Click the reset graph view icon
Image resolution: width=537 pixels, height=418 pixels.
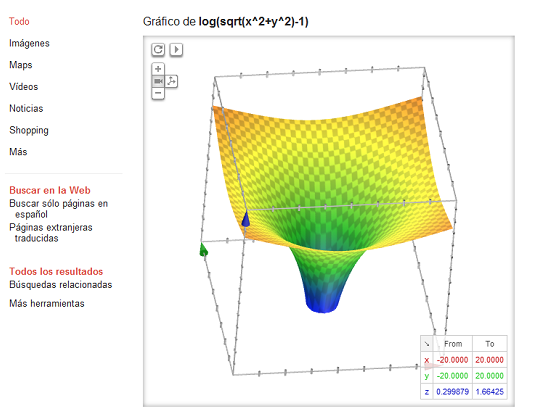tap(158, 50)
